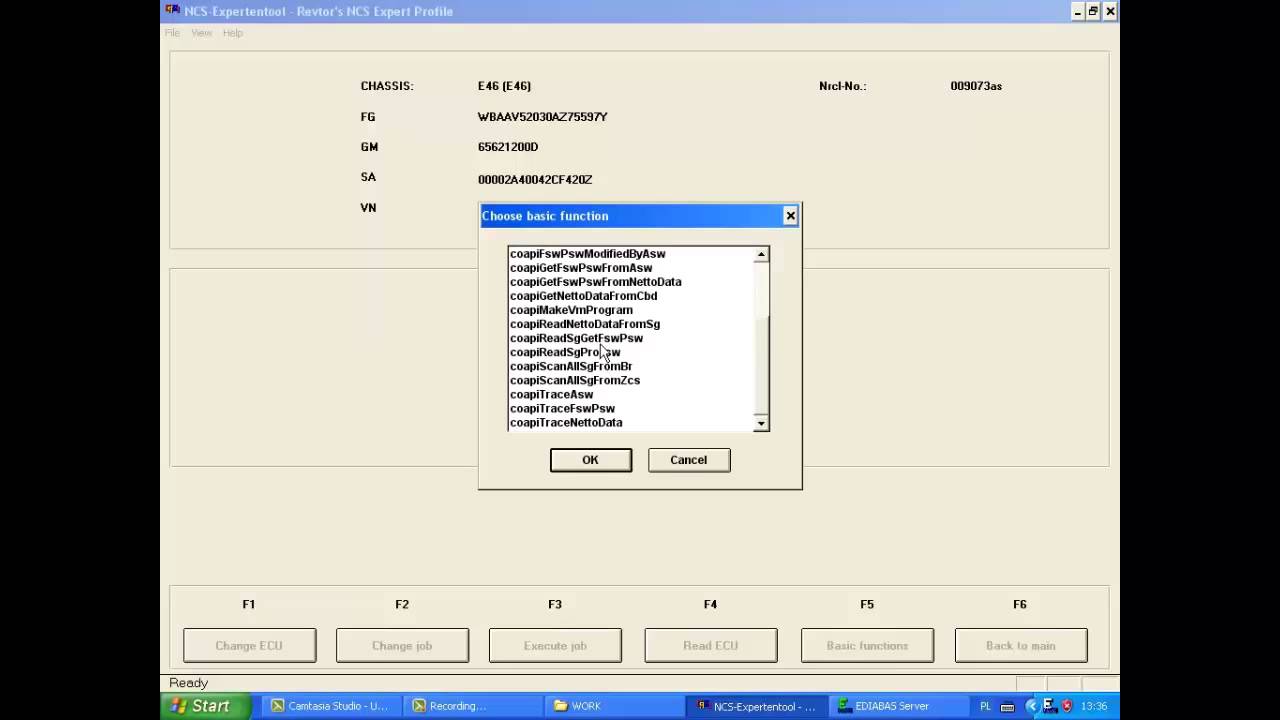This screenshot has width=1280, height=720.
Task: Confirm the dialog with OK
Action: 590,460
